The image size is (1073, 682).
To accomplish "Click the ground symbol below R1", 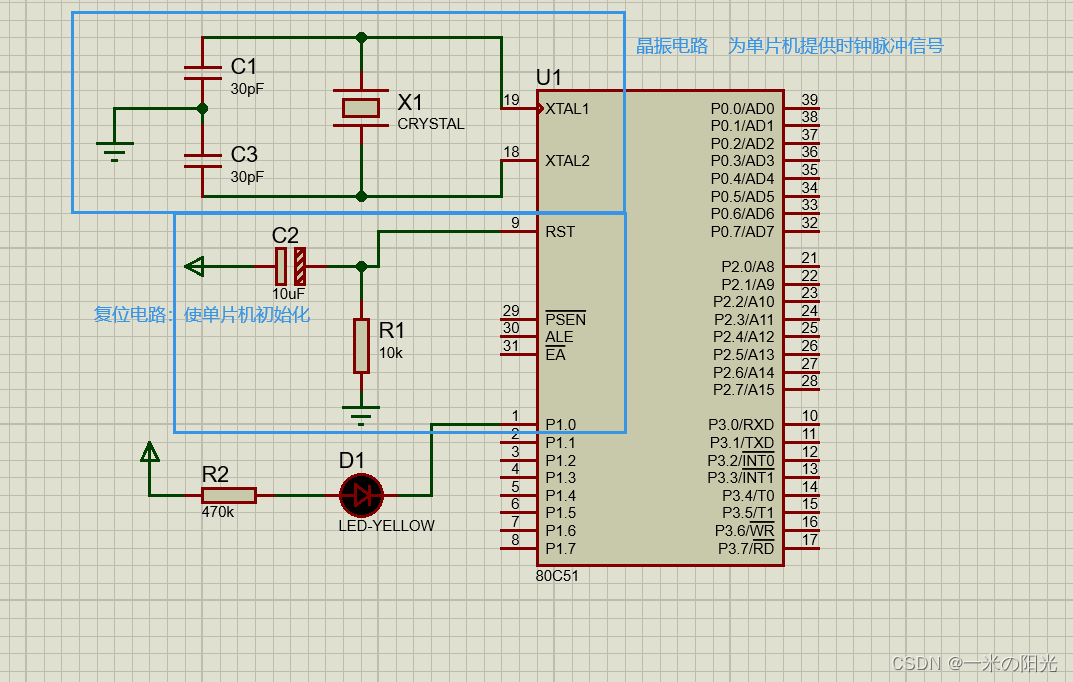I will pos(361,415).
